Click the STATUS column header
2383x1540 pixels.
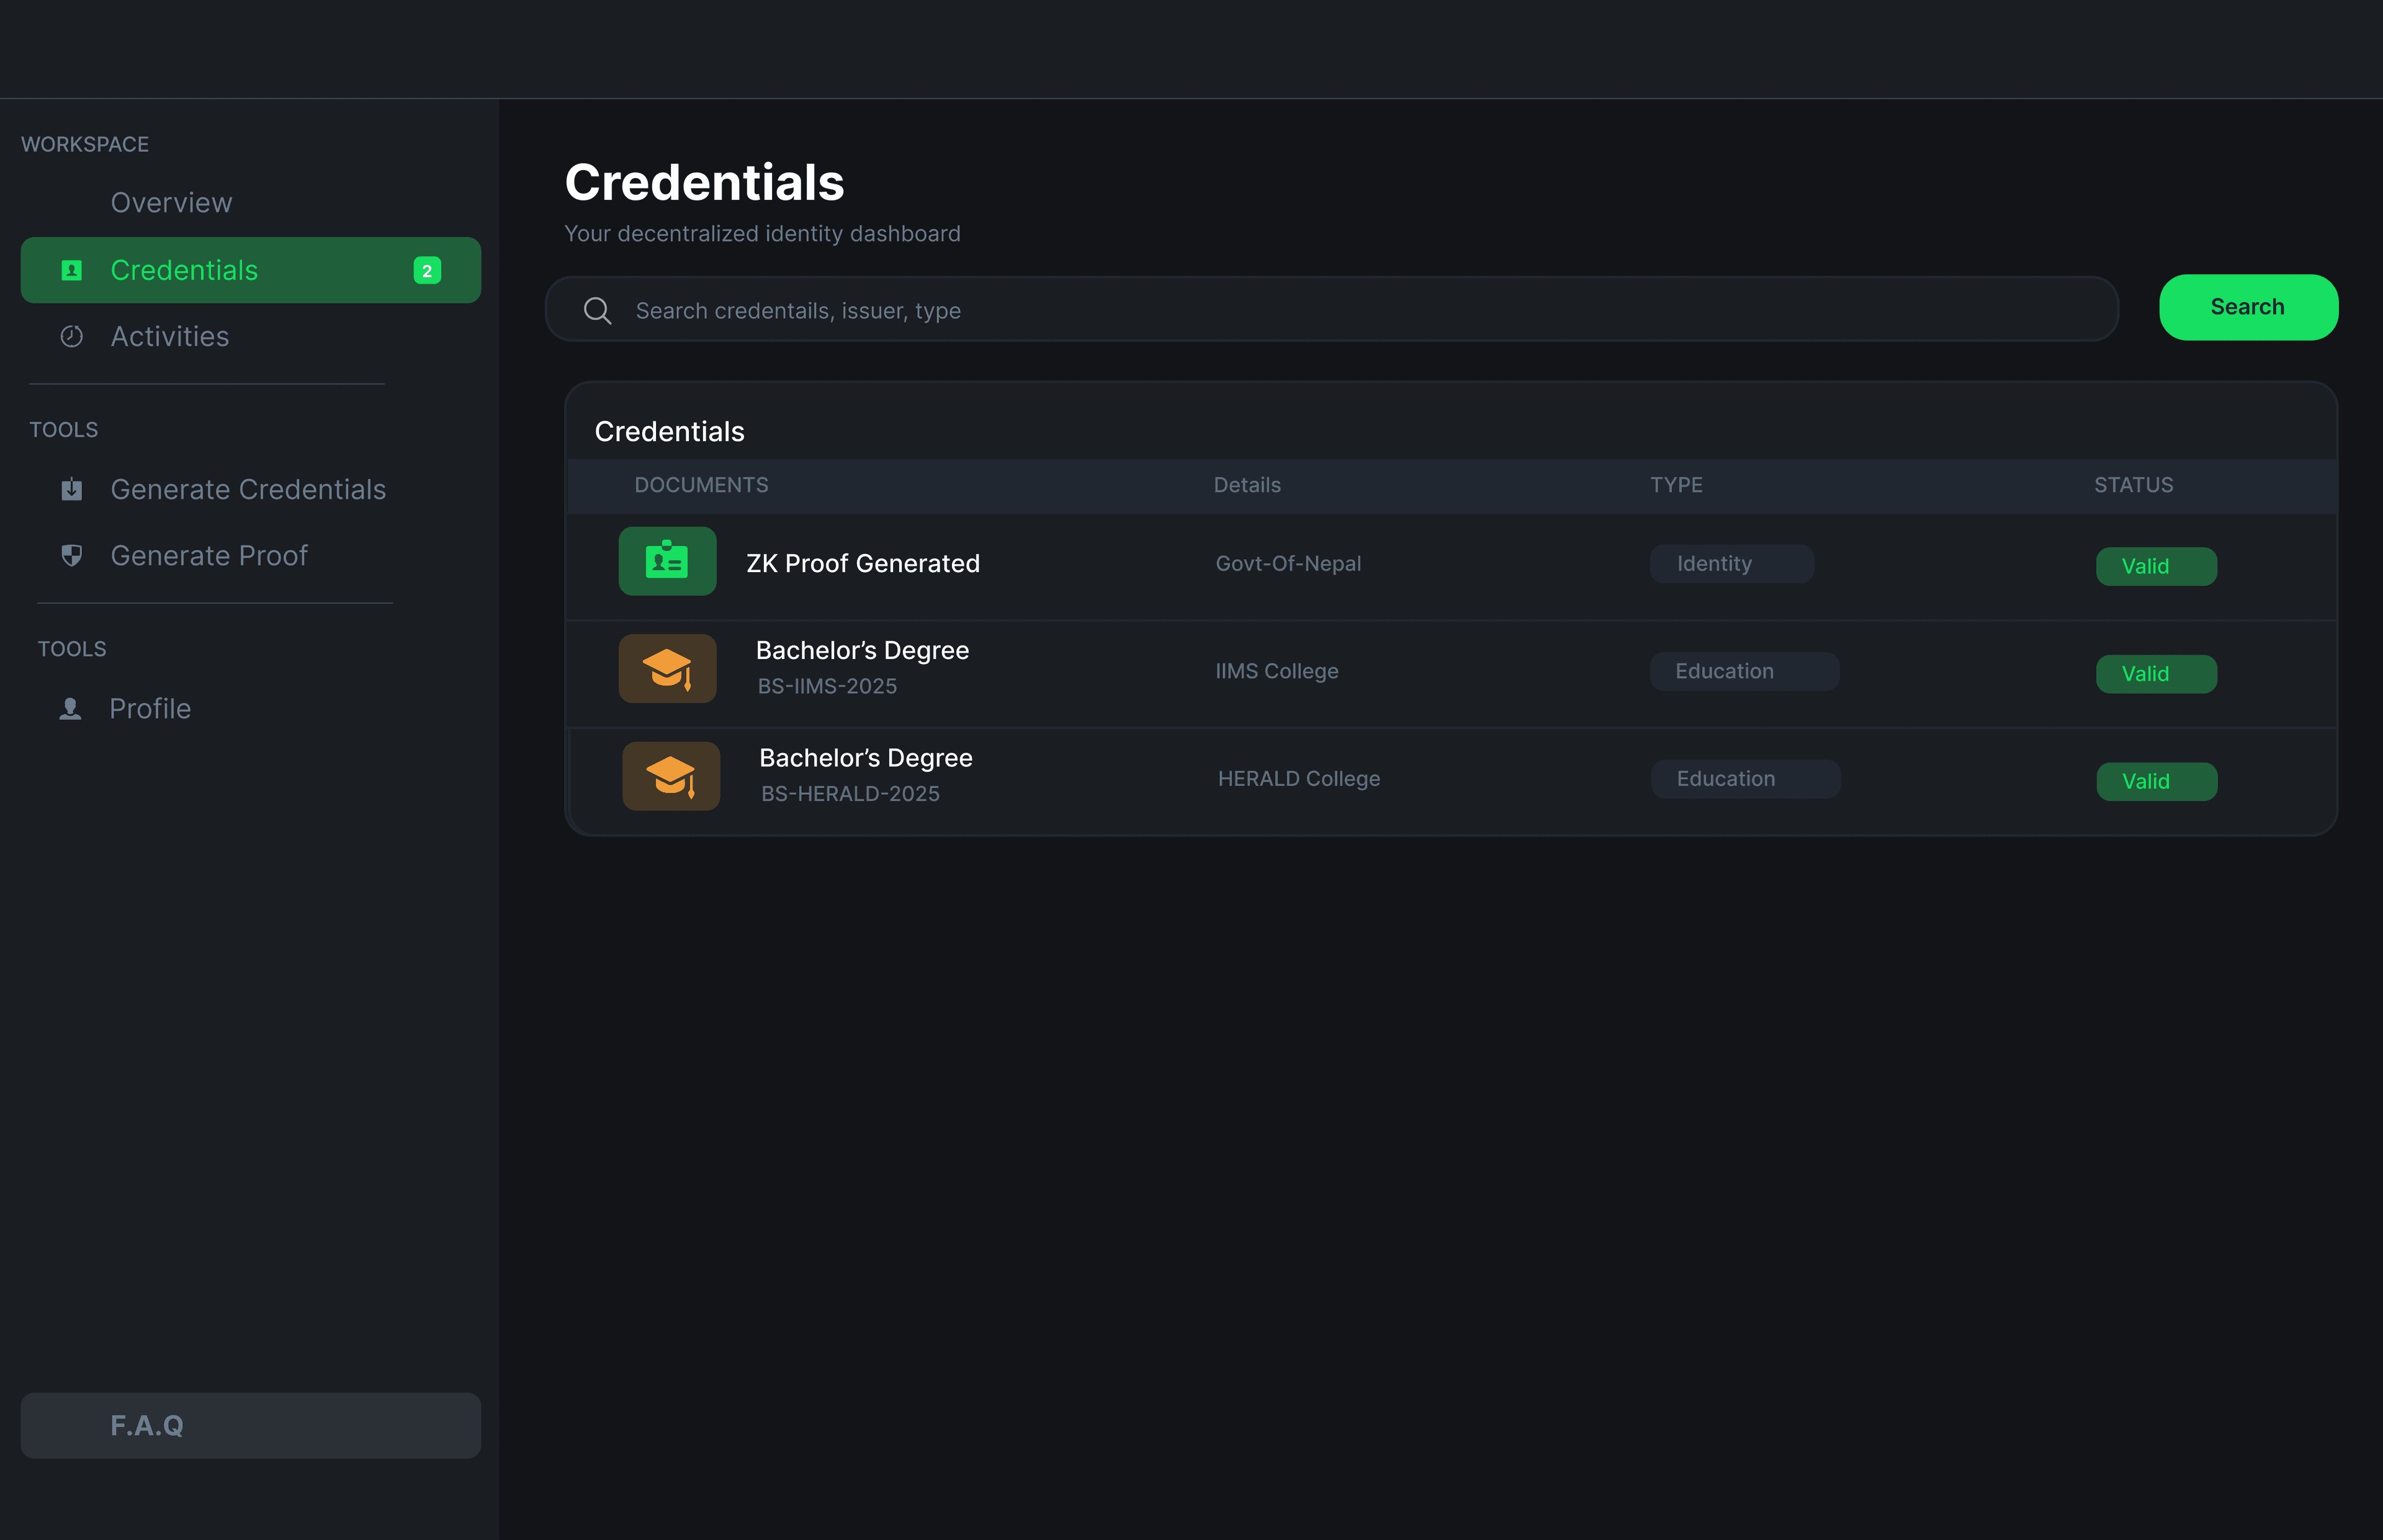point(2133,485)
